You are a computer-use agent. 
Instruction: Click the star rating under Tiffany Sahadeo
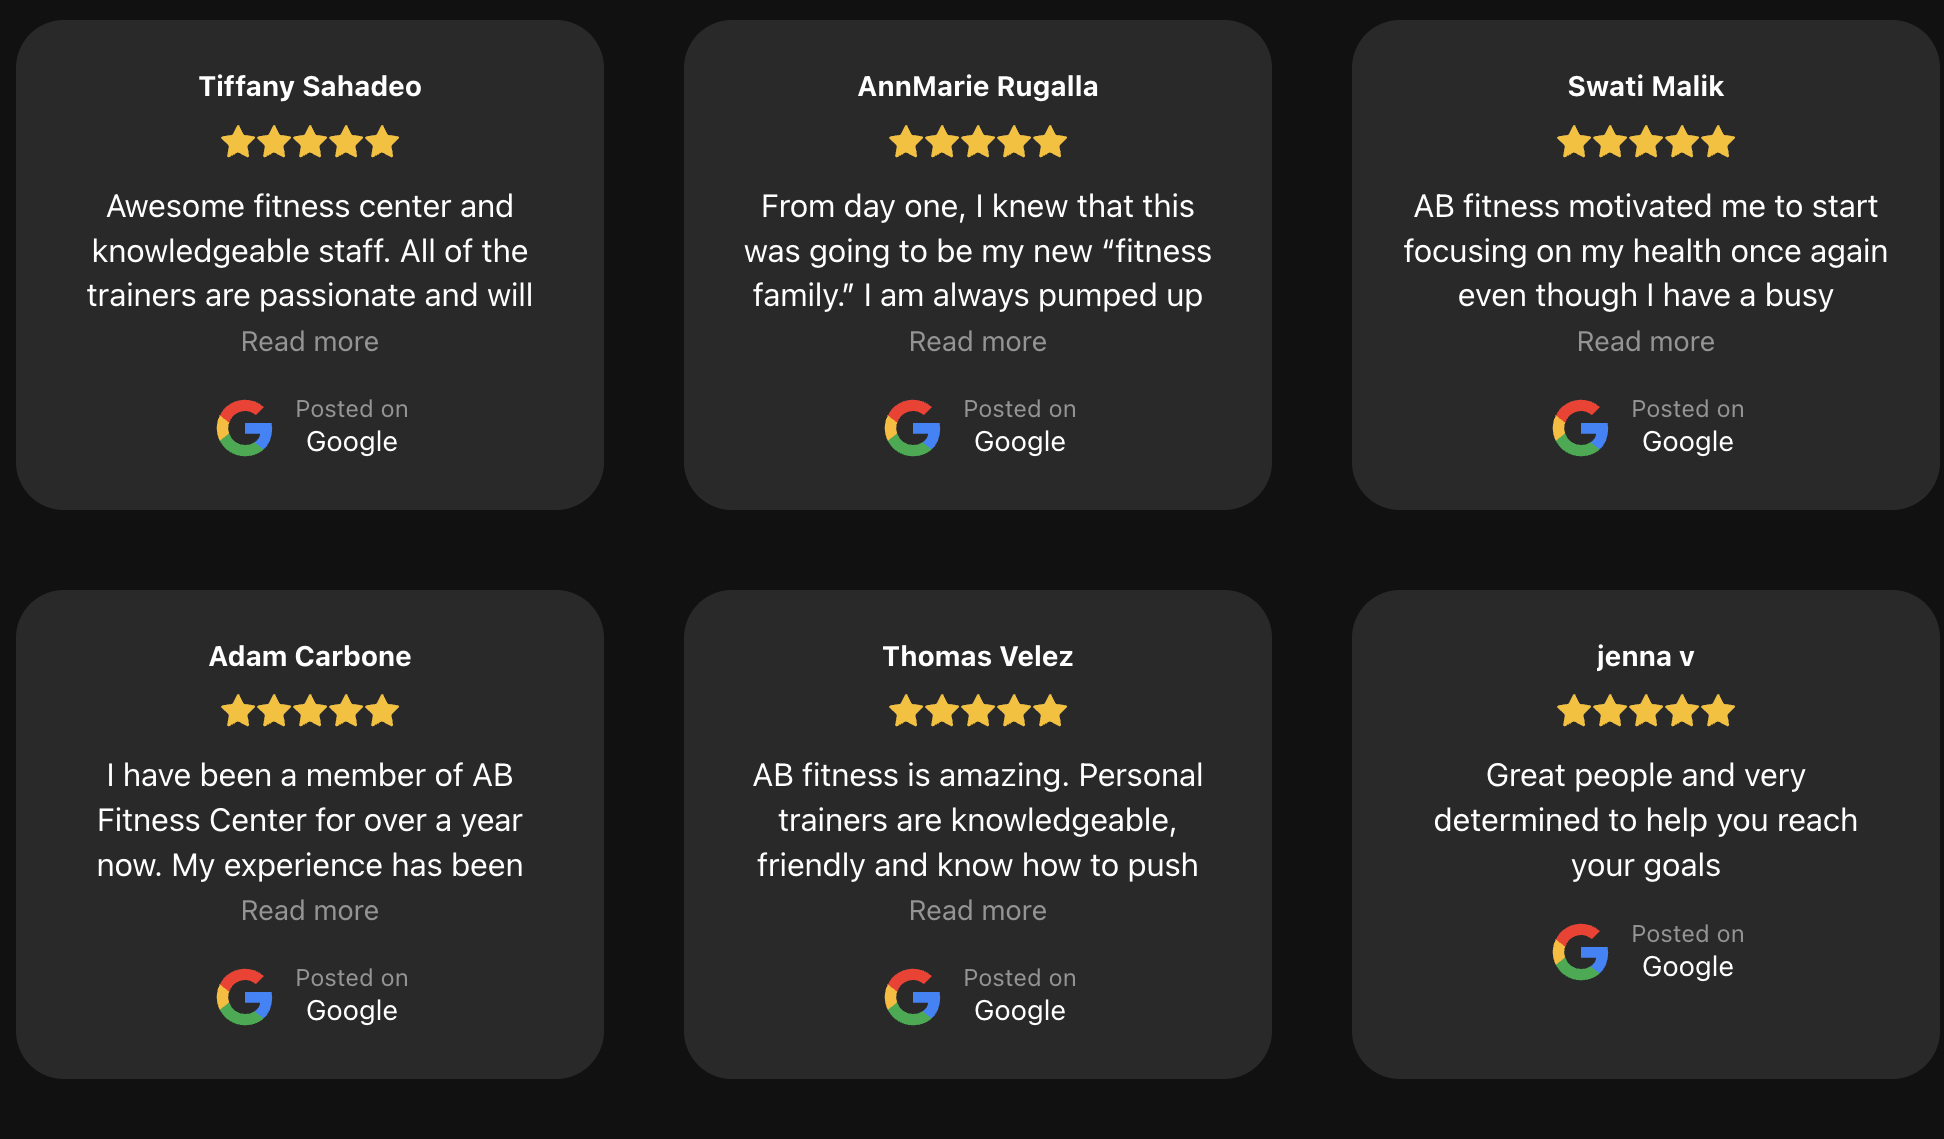click(310, 142)
